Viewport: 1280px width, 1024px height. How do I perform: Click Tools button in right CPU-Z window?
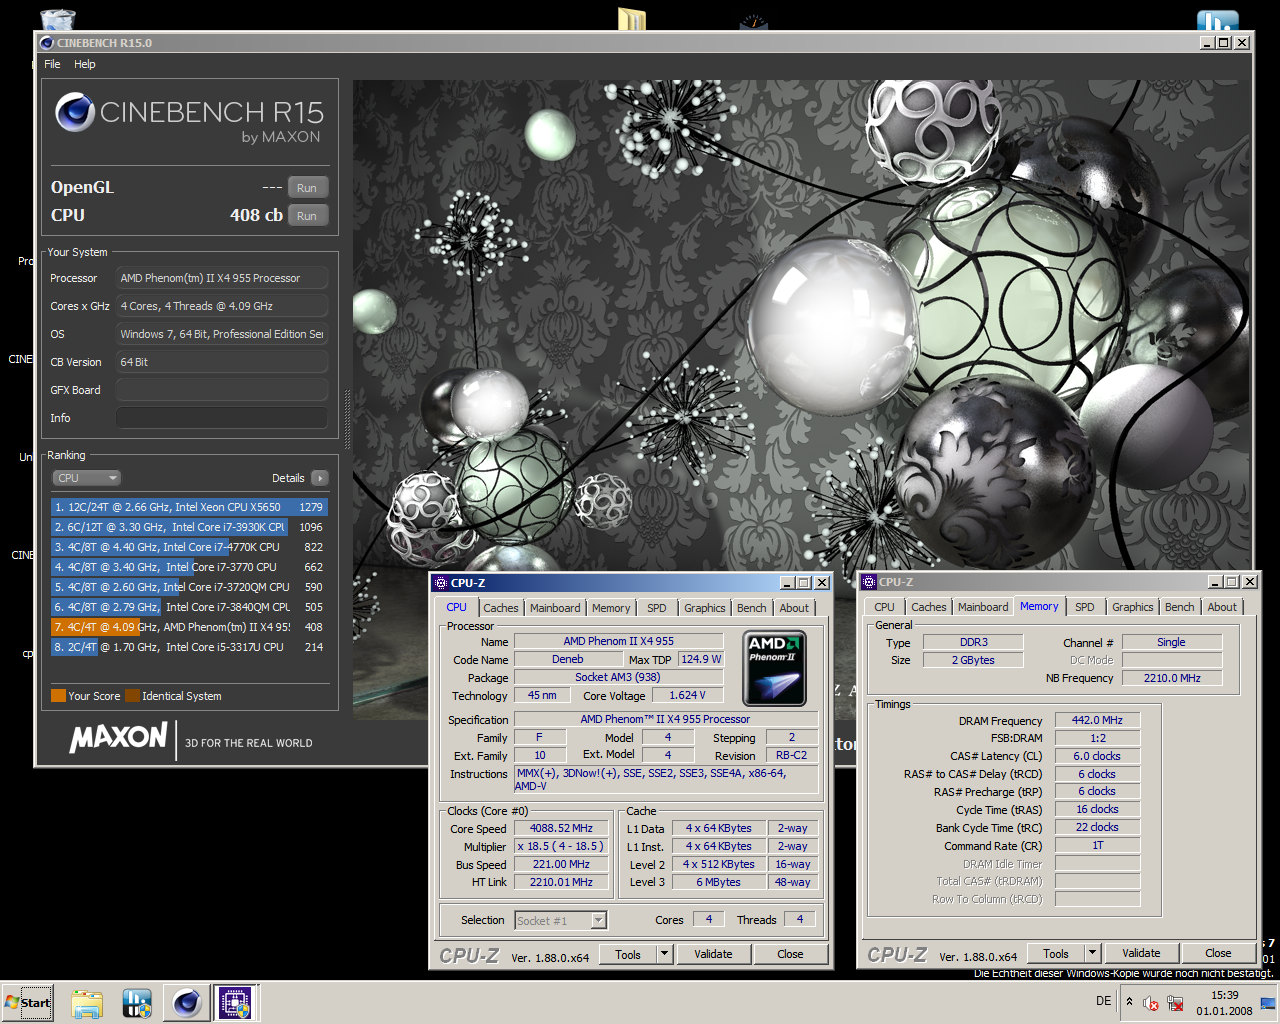pyautogui.click(x=1056, y=954)
